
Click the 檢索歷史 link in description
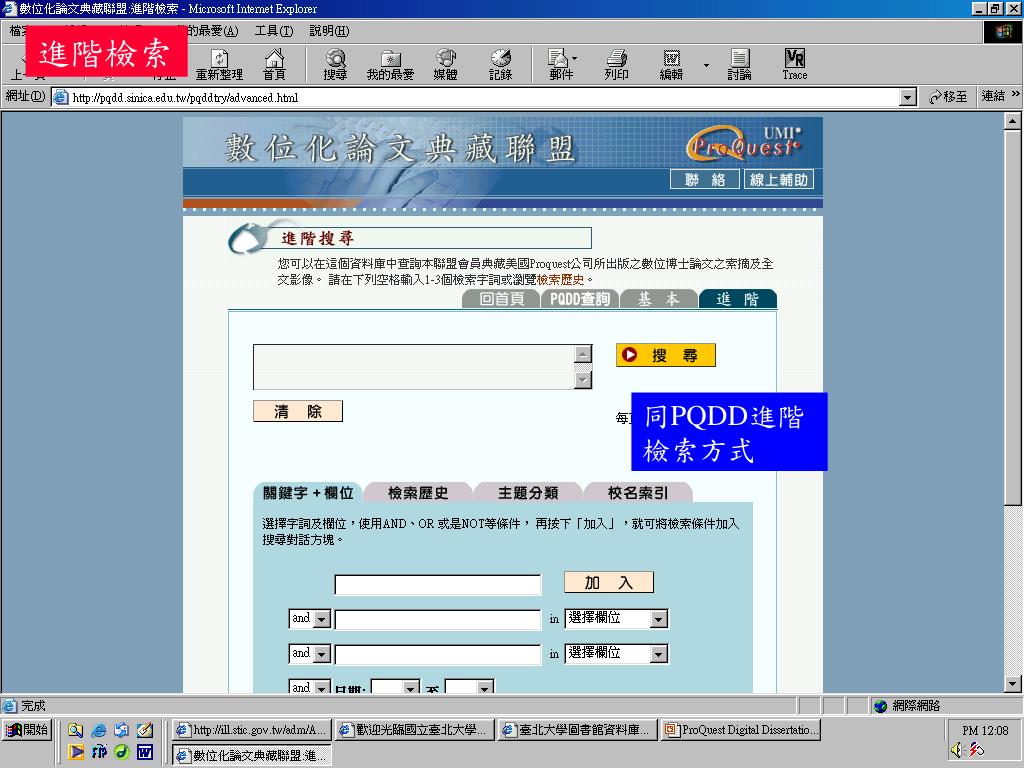[560, 280]
